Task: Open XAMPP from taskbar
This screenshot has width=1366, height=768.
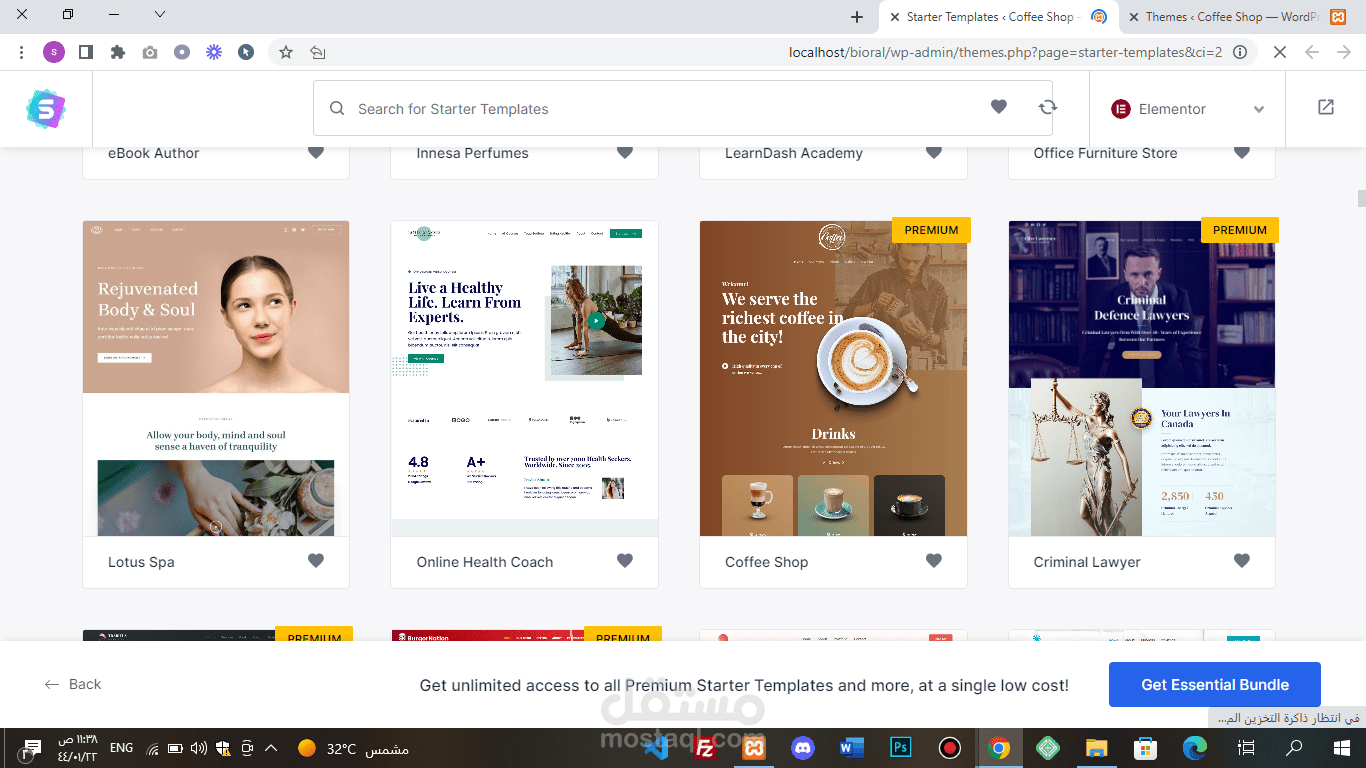Action: (754, 748)
